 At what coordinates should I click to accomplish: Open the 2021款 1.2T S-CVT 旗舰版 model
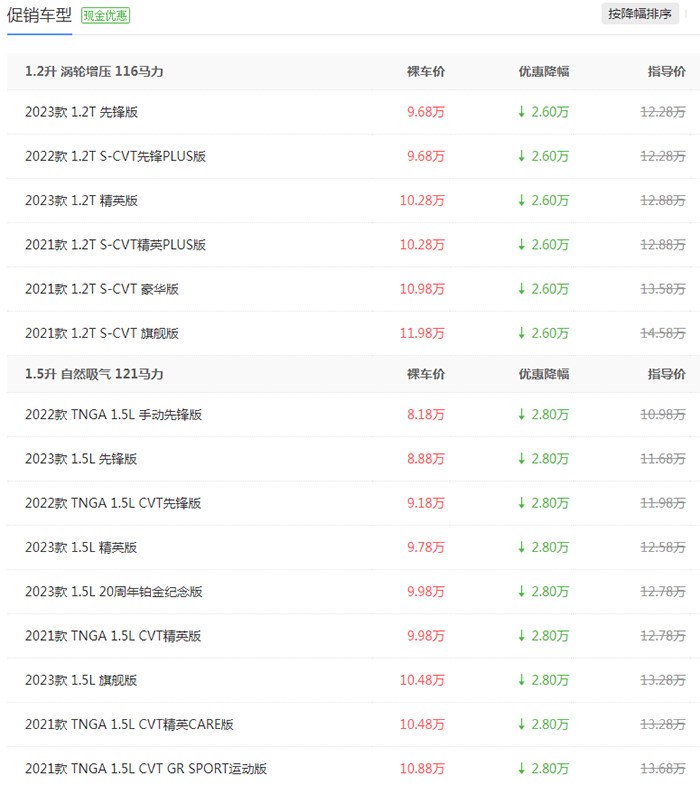[102, 333]
